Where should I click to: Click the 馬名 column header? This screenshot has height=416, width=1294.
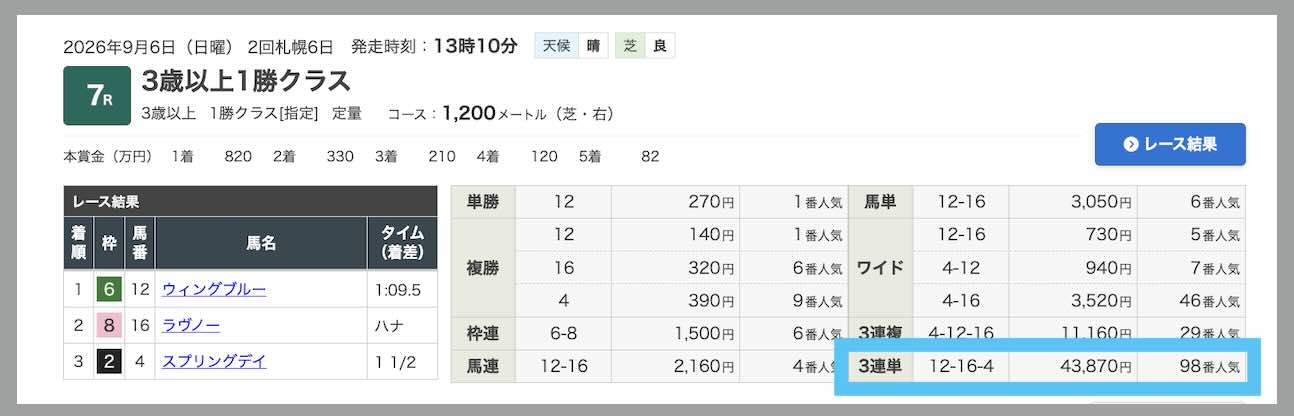(261, 242)
